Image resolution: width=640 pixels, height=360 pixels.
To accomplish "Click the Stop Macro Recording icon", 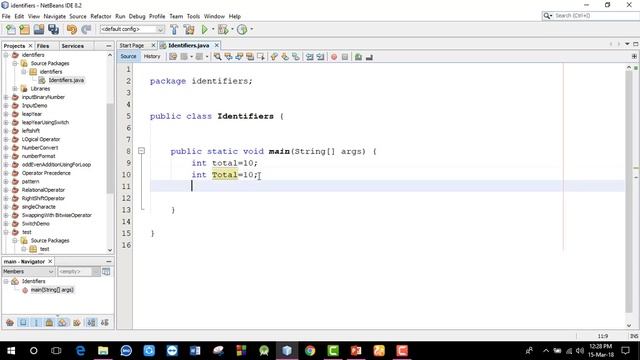I will (345, 57).
